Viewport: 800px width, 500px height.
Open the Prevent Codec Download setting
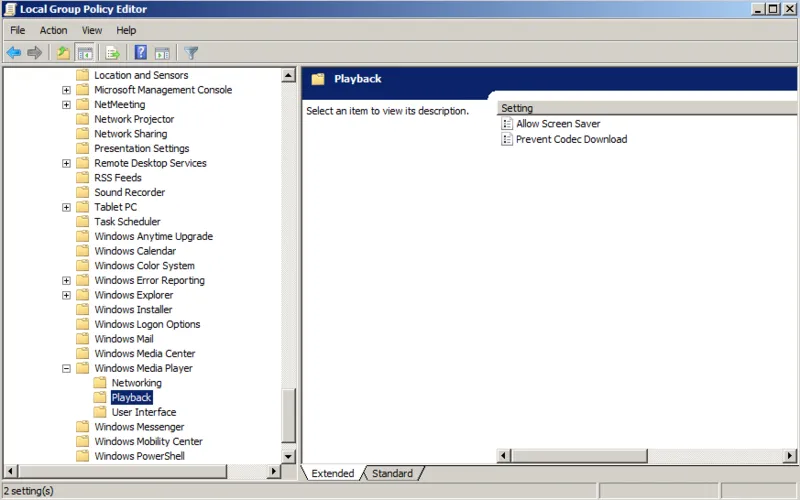coord(571,139)
